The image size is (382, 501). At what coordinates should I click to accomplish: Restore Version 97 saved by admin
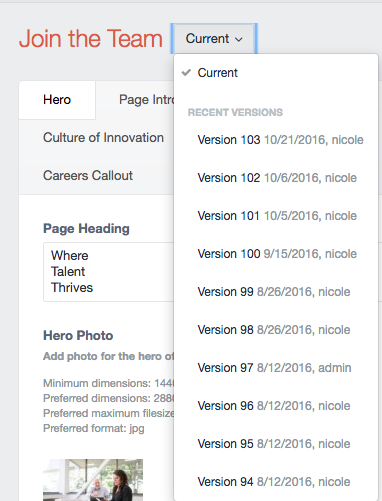click(x=276, y=368)
